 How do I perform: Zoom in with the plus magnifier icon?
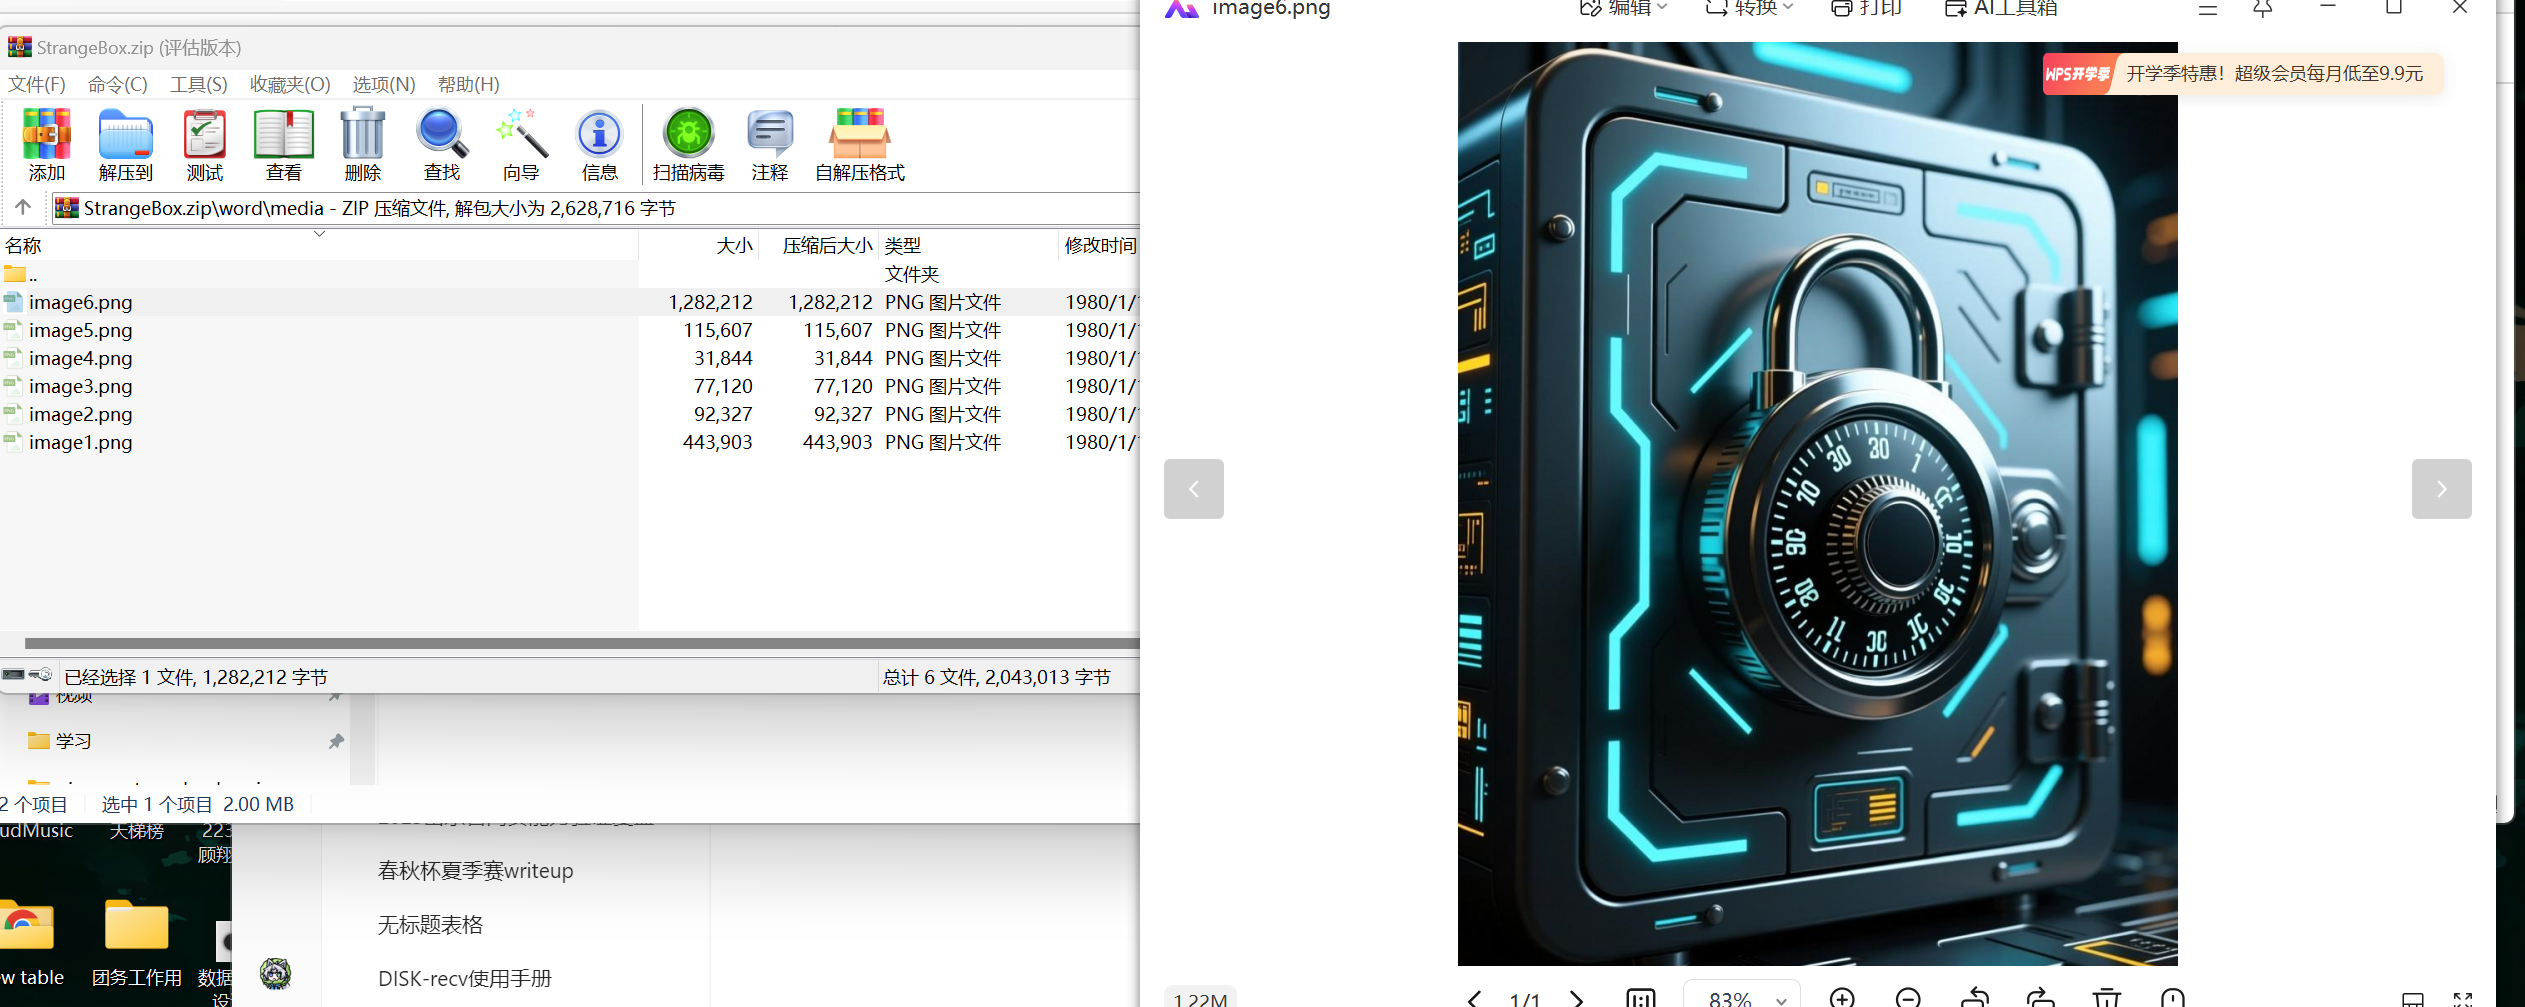coord(1842,997)
